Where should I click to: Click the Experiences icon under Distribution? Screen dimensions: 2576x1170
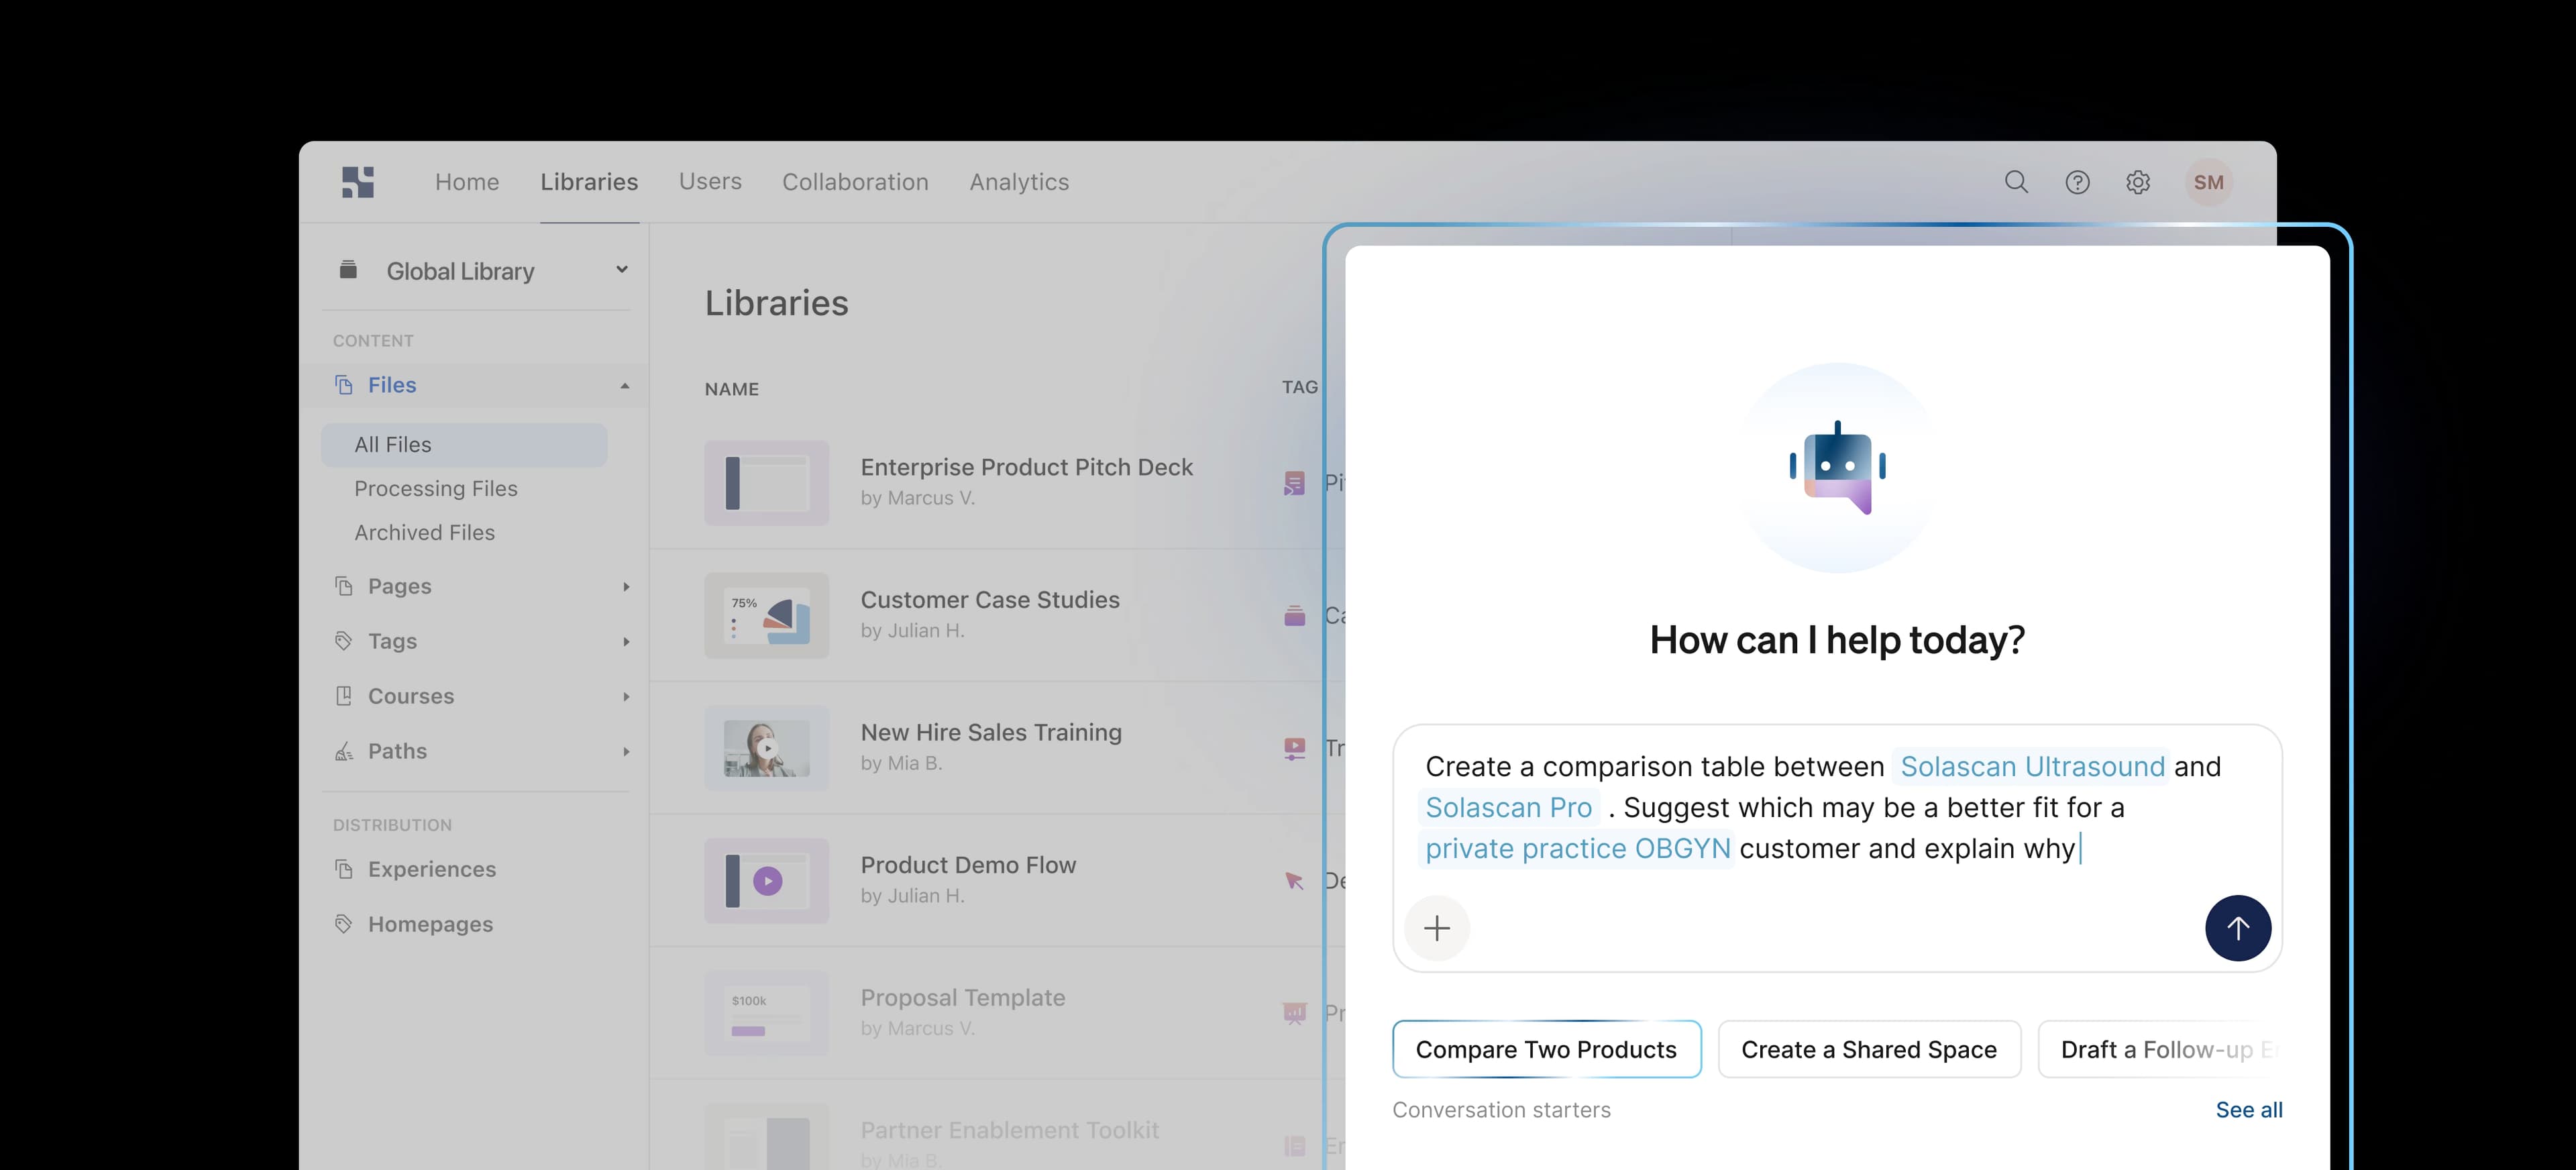344,869
